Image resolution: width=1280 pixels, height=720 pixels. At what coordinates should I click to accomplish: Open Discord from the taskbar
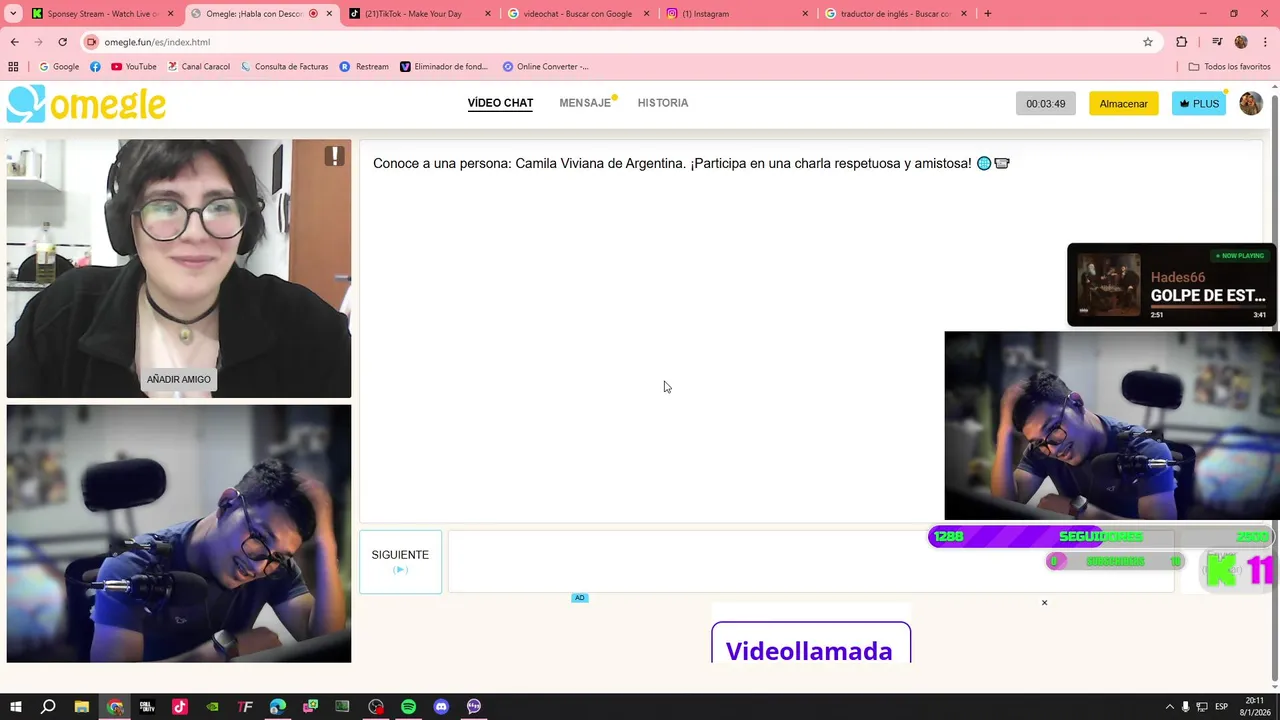(x=441, y=707)
